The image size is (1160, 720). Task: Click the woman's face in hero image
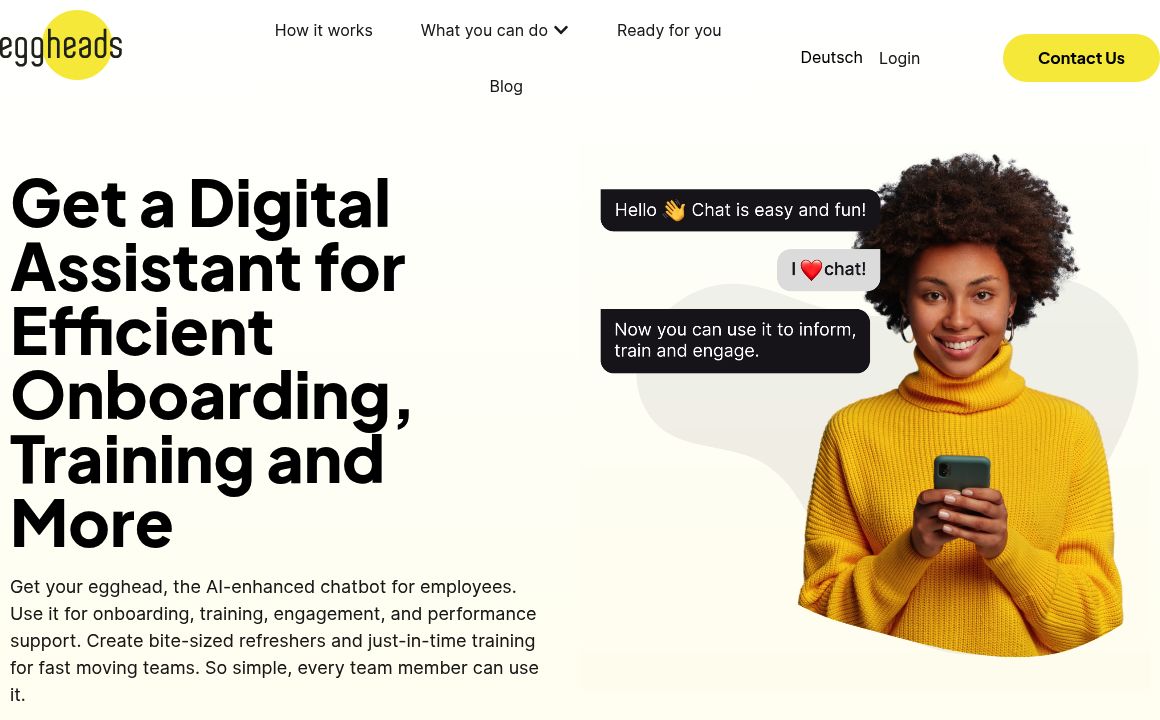[x=958, y=305]
